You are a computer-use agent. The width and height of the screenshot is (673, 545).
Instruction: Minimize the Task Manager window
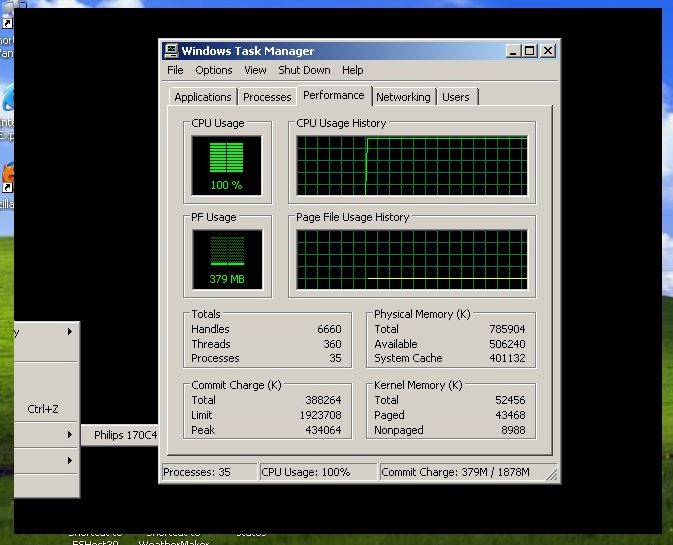click(x=513, y=51)
